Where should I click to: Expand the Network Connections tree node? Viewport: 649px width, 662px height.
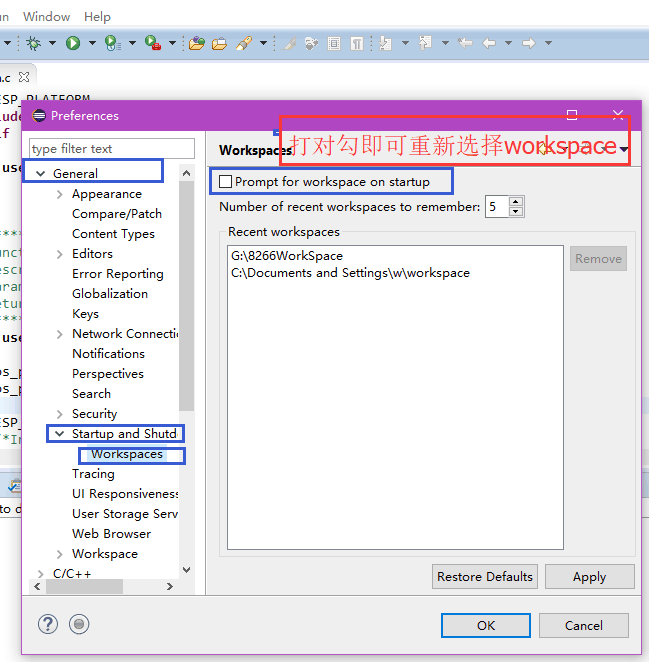(x=60, y=334)
